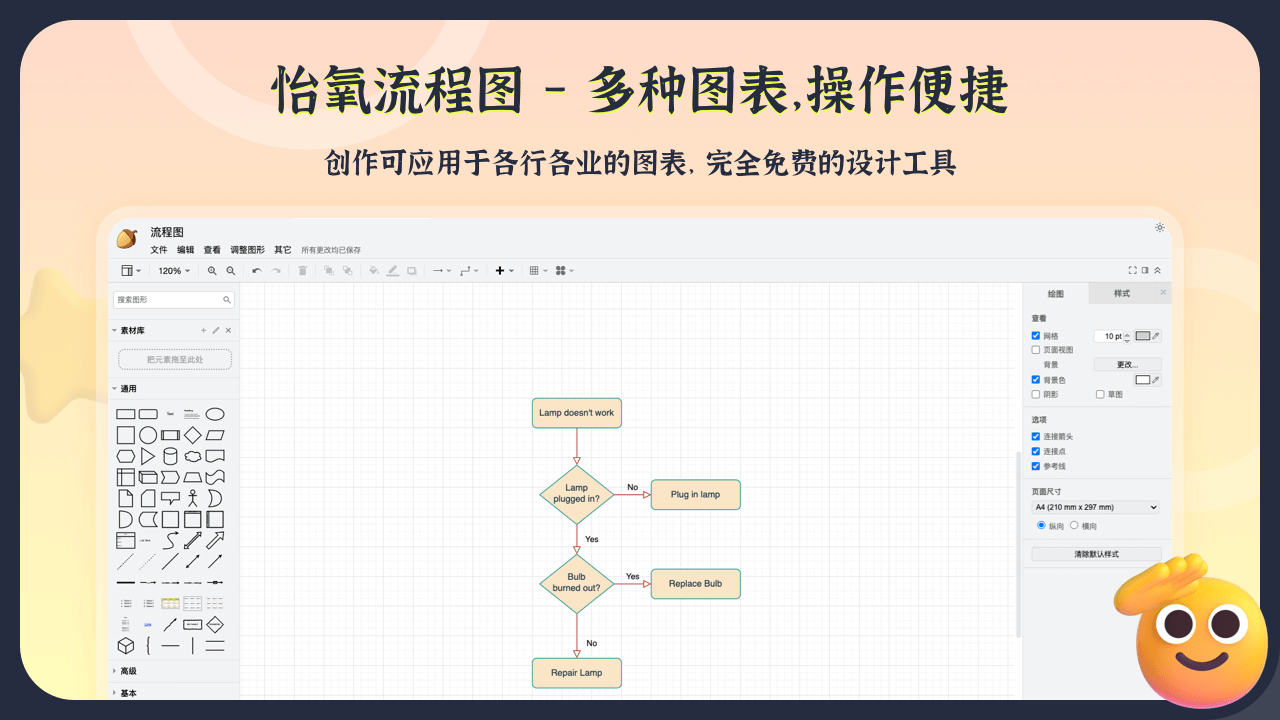Click the Fill Color bucket icon
This screenshot has width=1280, height=720.
click(374, 270)
